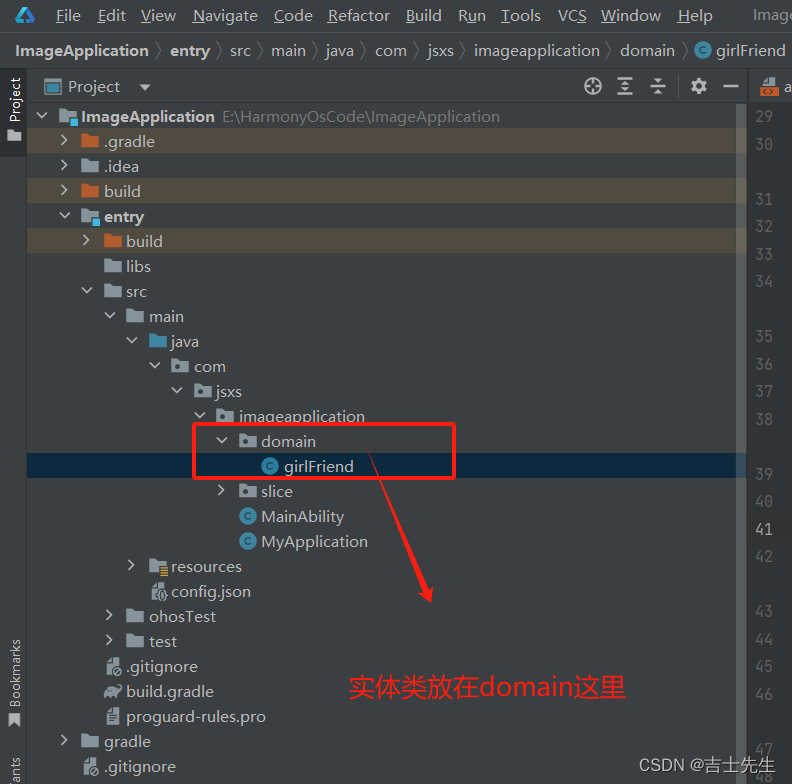
Task: Open the Edit menu
Action: [x=111, y=16]
